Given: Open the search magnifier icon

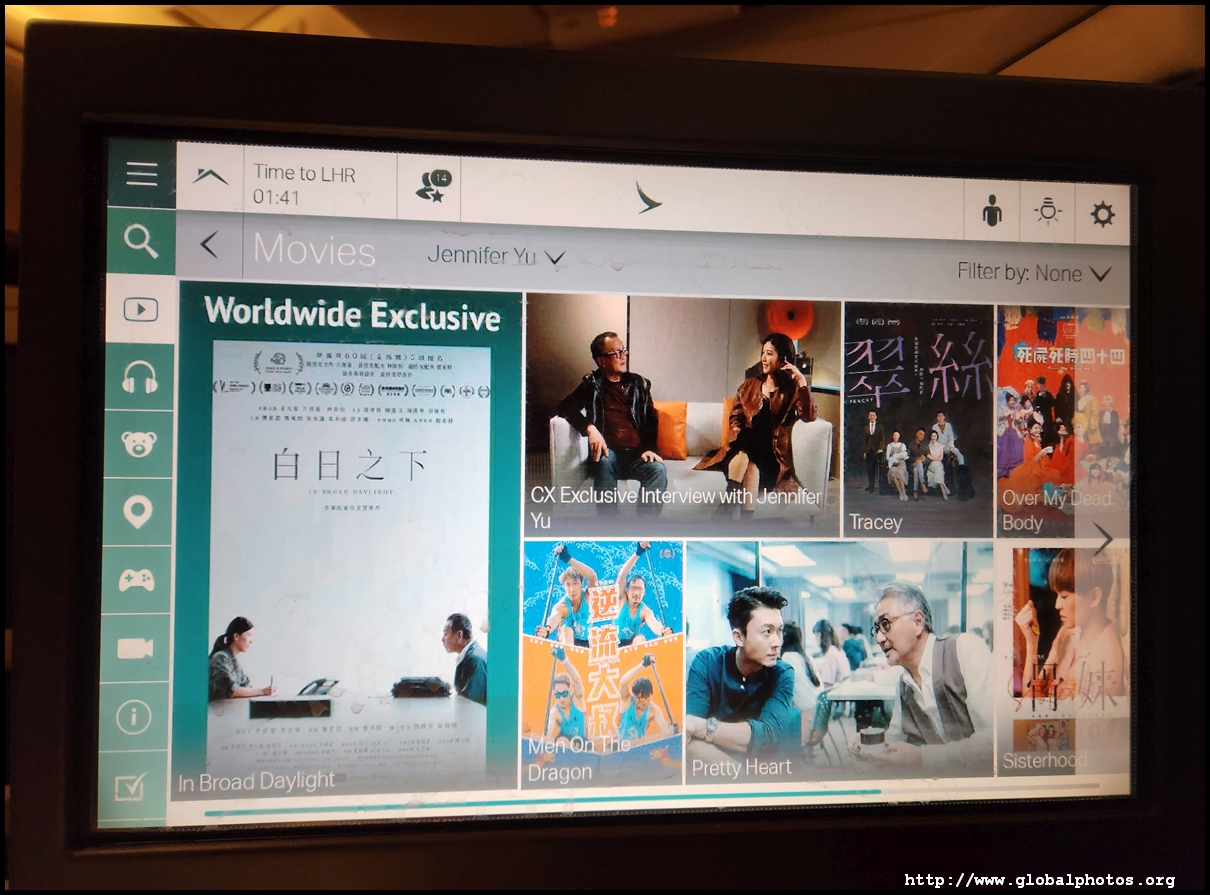Looking at the screenshot, I should 141,241.
